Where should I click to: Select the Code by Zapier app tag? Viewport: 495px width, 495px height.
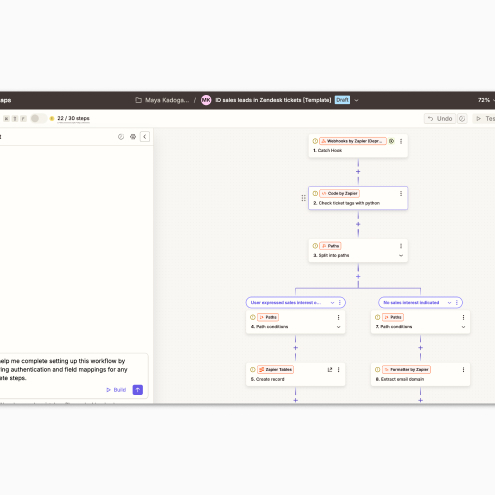340,193
